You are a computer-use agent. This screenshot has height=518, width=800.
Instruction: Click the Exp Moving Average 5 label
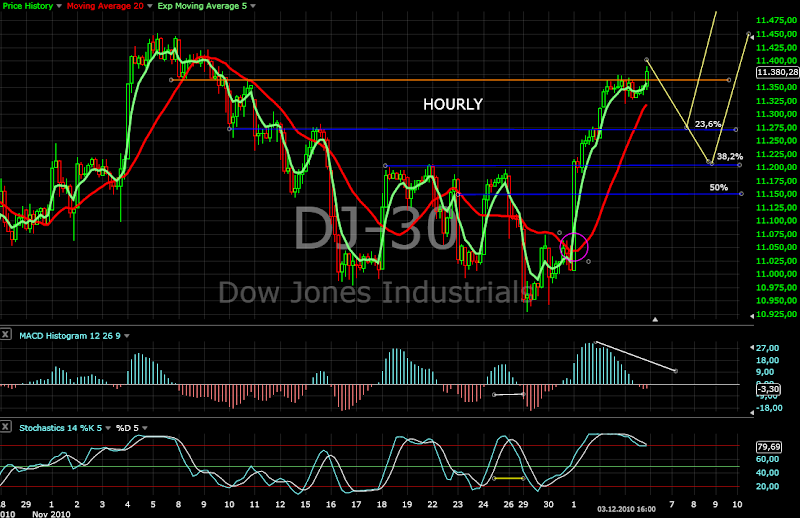pyautogui.click(x=202, y=6)
